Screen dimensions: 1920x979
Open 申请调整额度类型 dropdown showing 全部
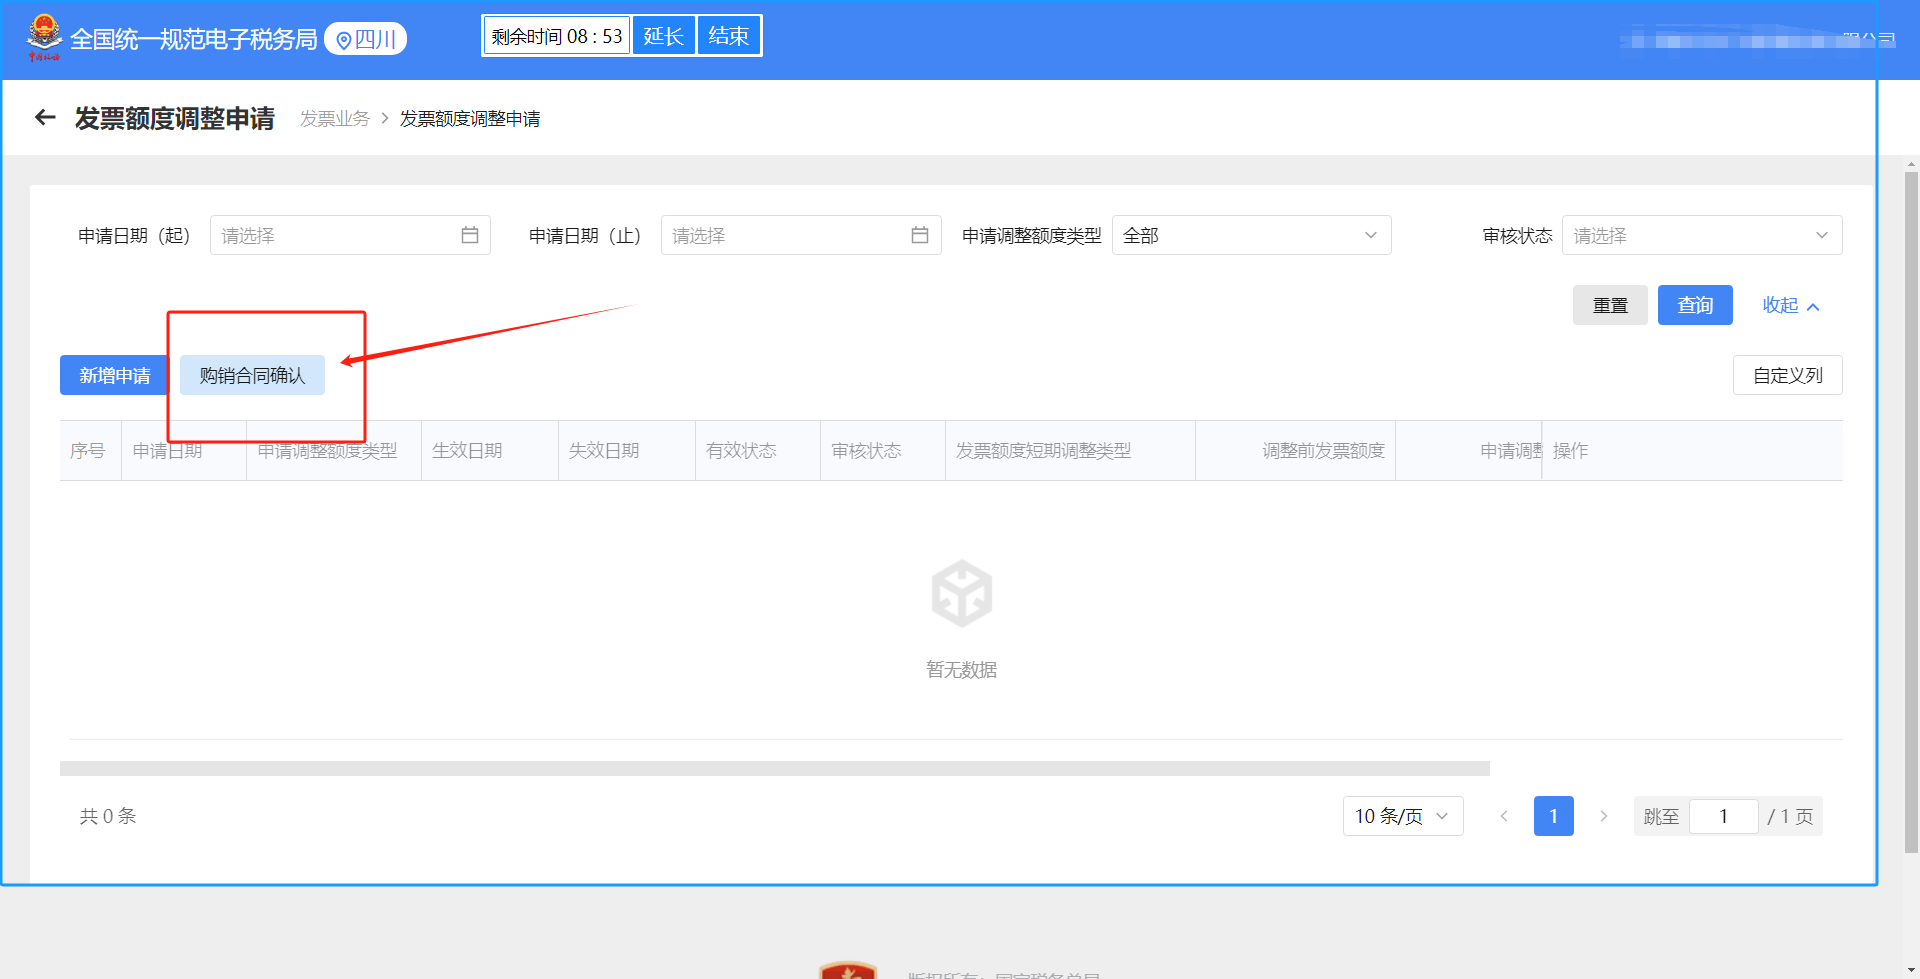[1250, 235]
